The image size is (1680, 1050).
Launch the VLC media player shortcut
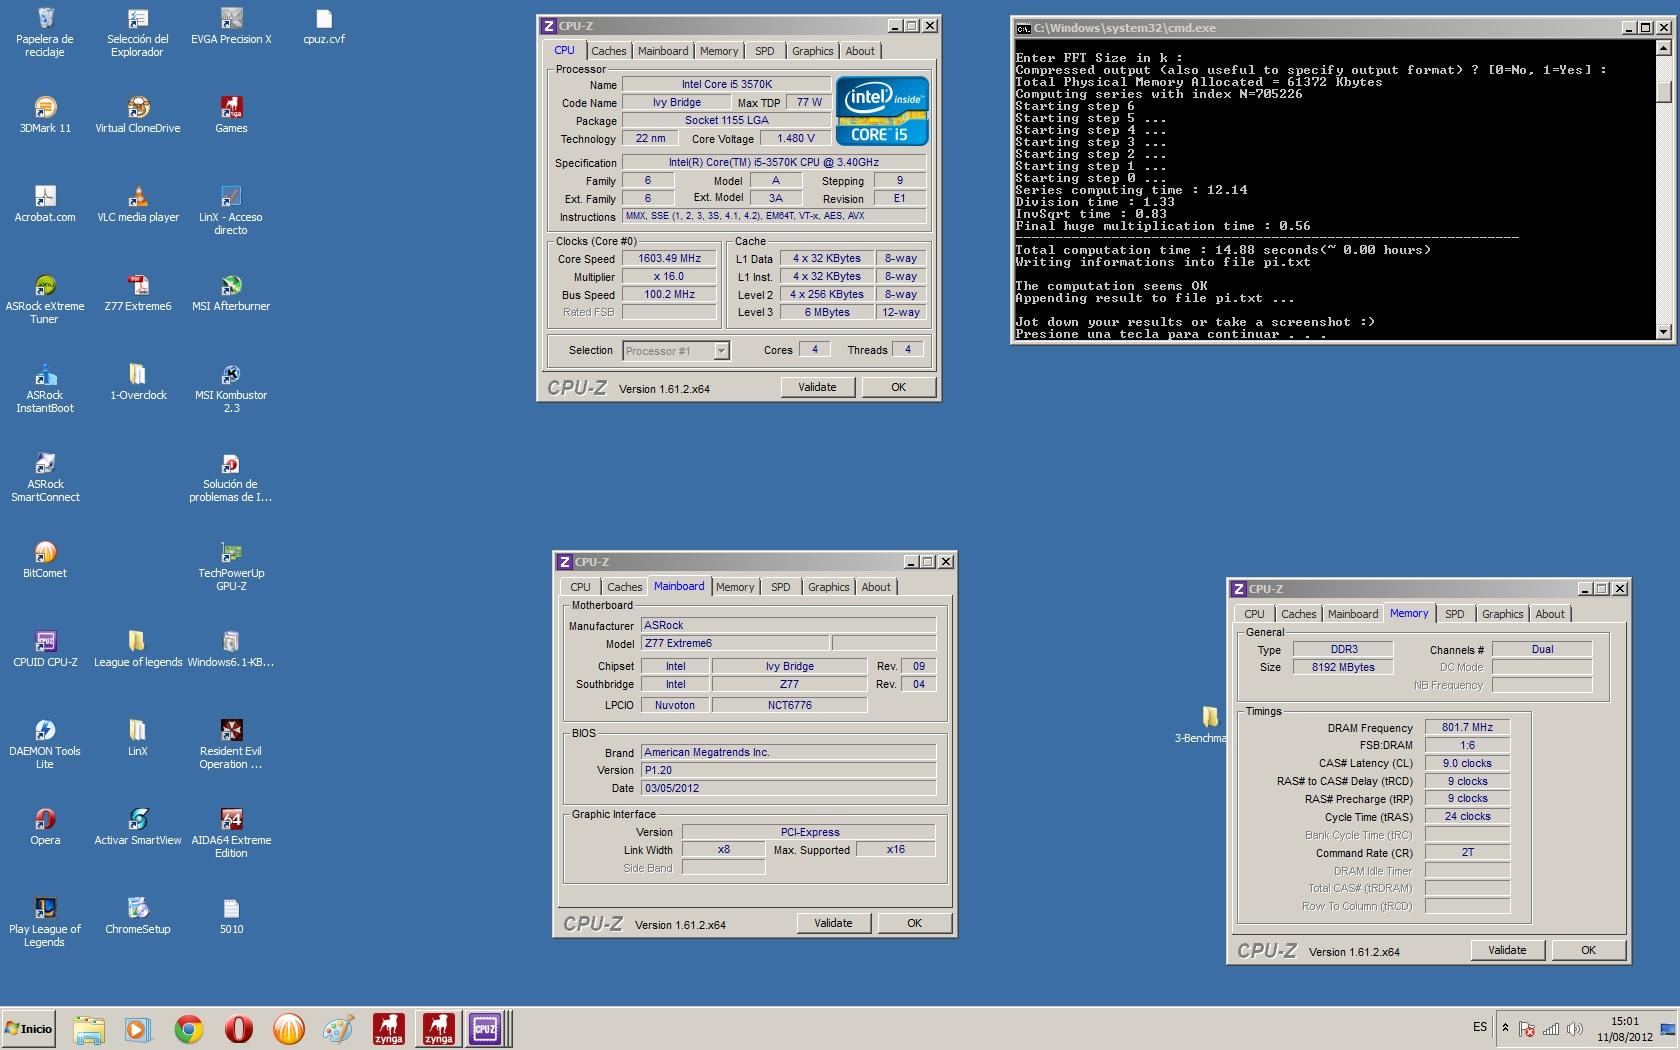click(138, 204)
